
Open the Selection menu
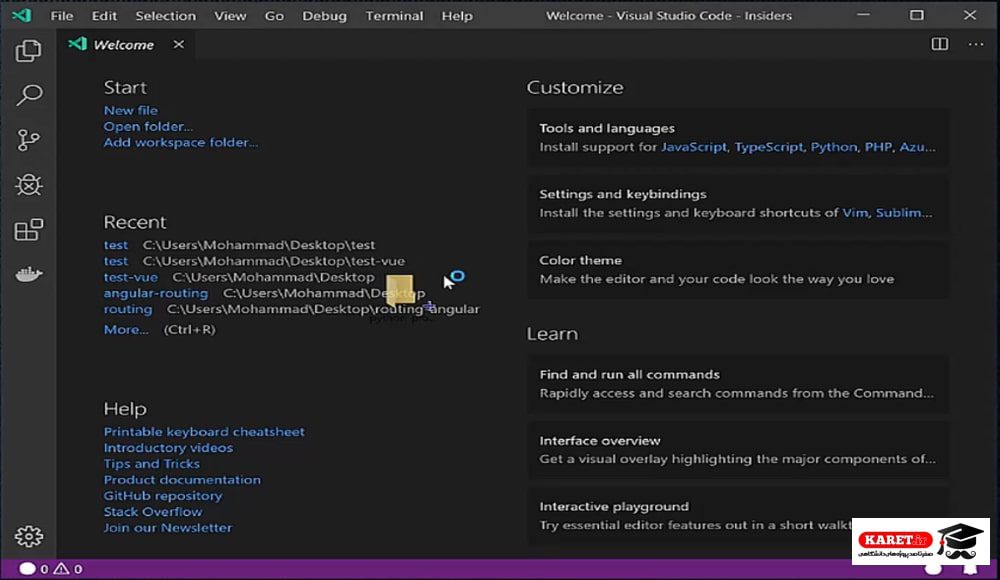pyautogui.click(x=166, y=16)
